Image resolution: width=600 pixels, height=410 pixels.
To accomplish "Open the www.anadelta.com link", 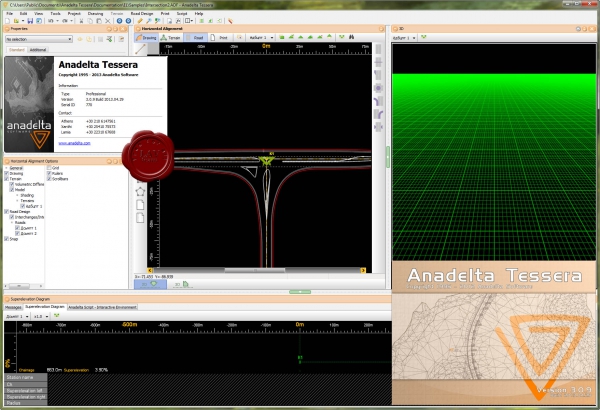I will pos(74,143).
